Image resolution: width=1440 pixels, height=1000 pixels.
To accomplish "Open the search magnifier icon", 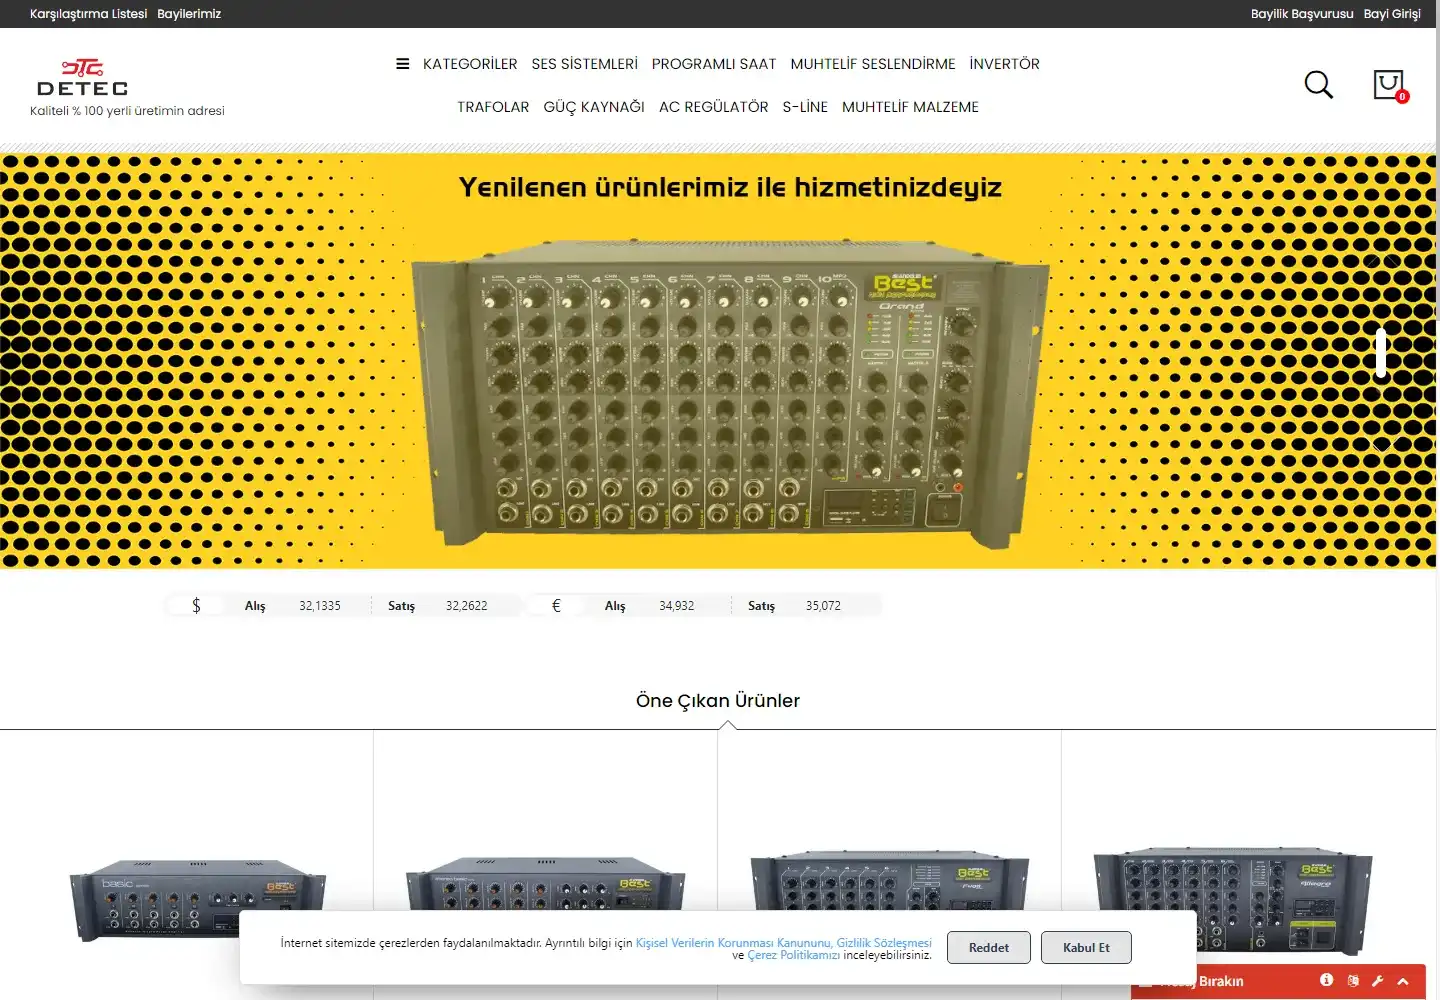I will tap(1319, 85).
